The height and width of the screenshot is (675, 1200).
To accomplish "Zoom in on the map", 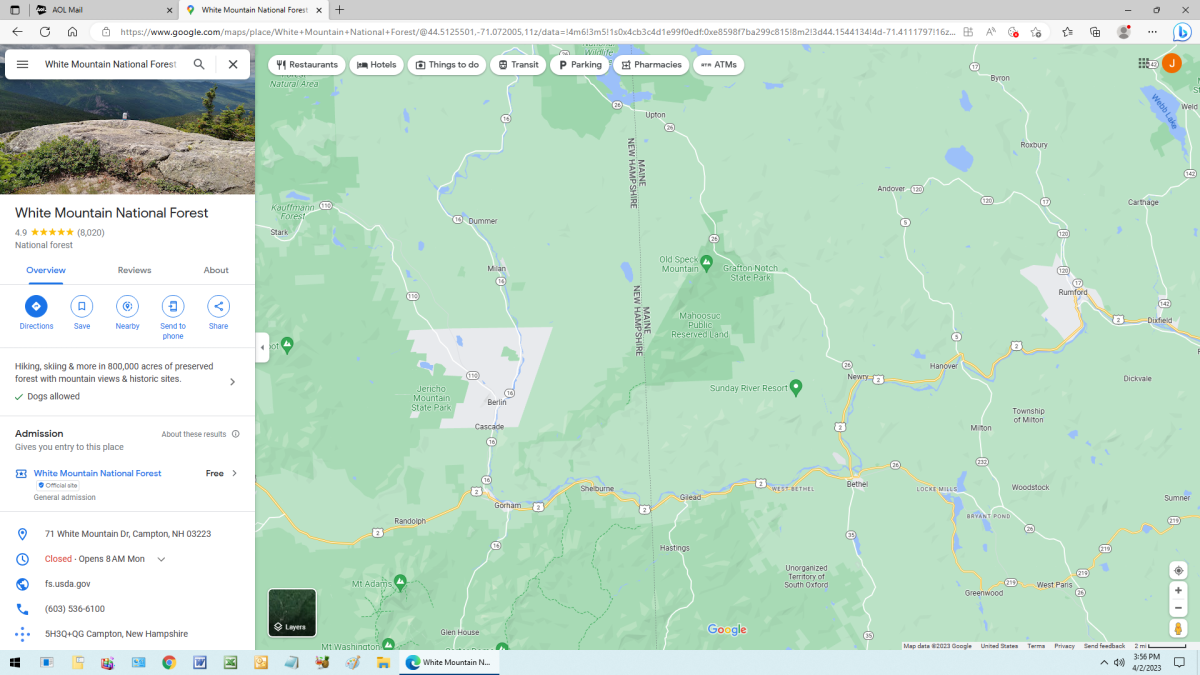I will (1179, 591).
